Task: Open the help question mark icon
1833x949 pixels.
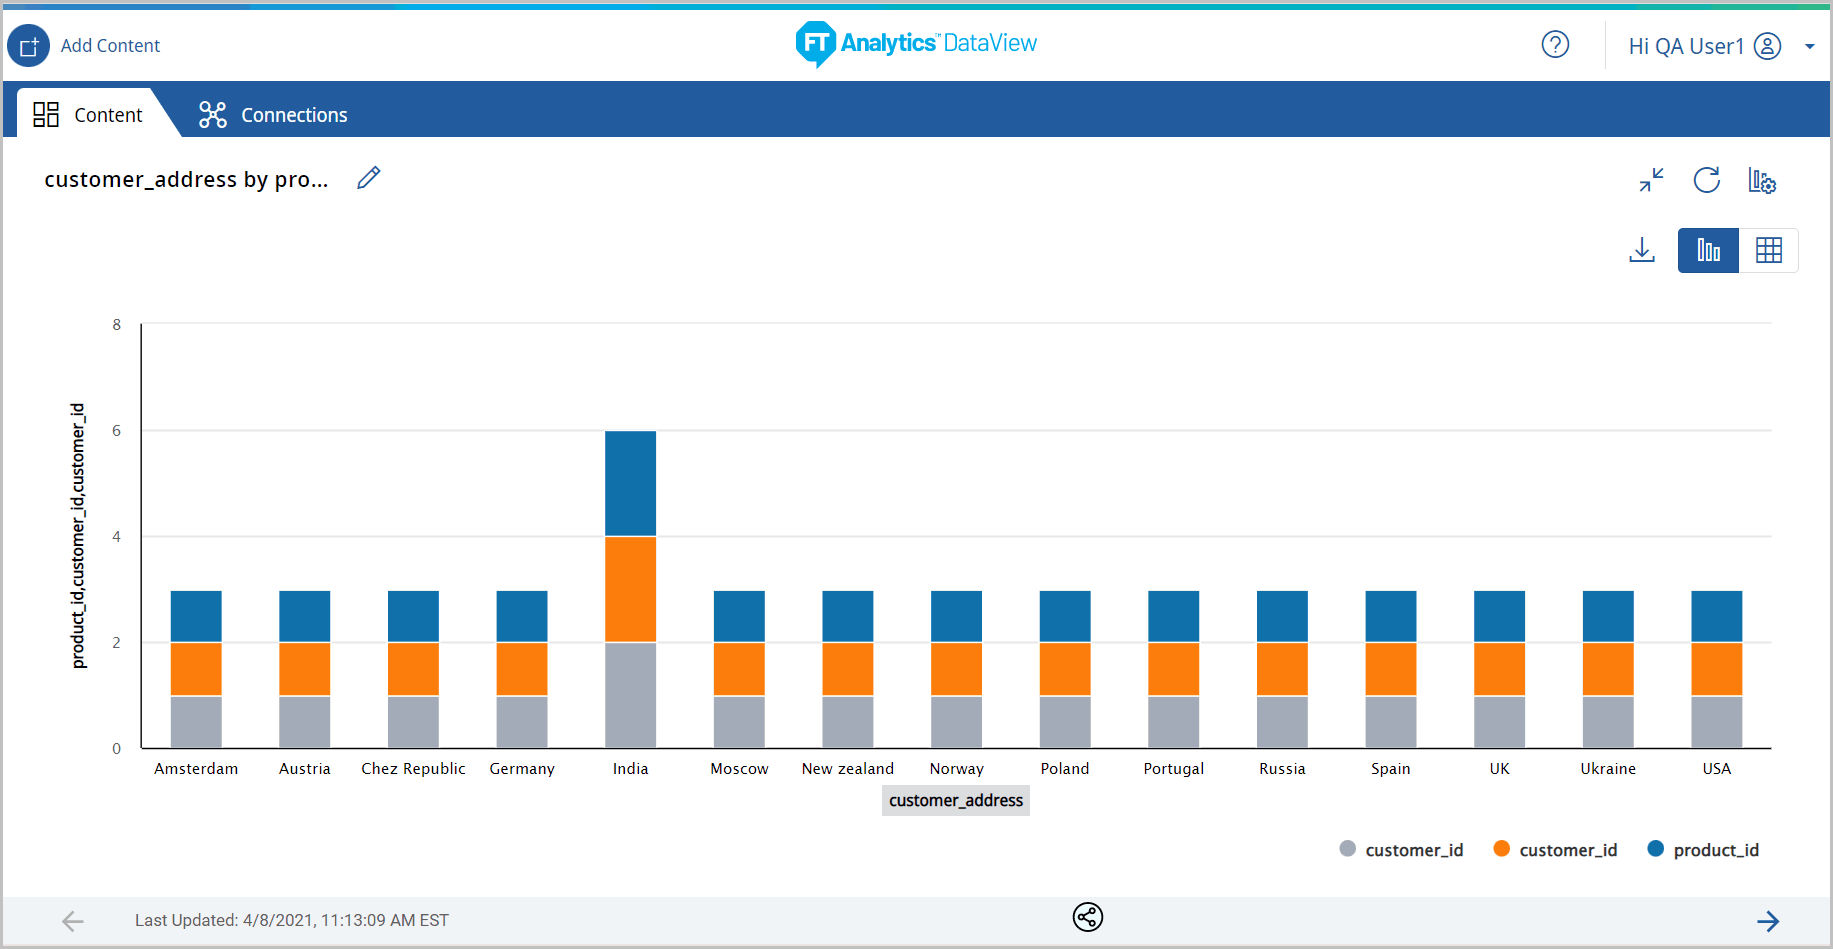Action: click(1555, 45)
